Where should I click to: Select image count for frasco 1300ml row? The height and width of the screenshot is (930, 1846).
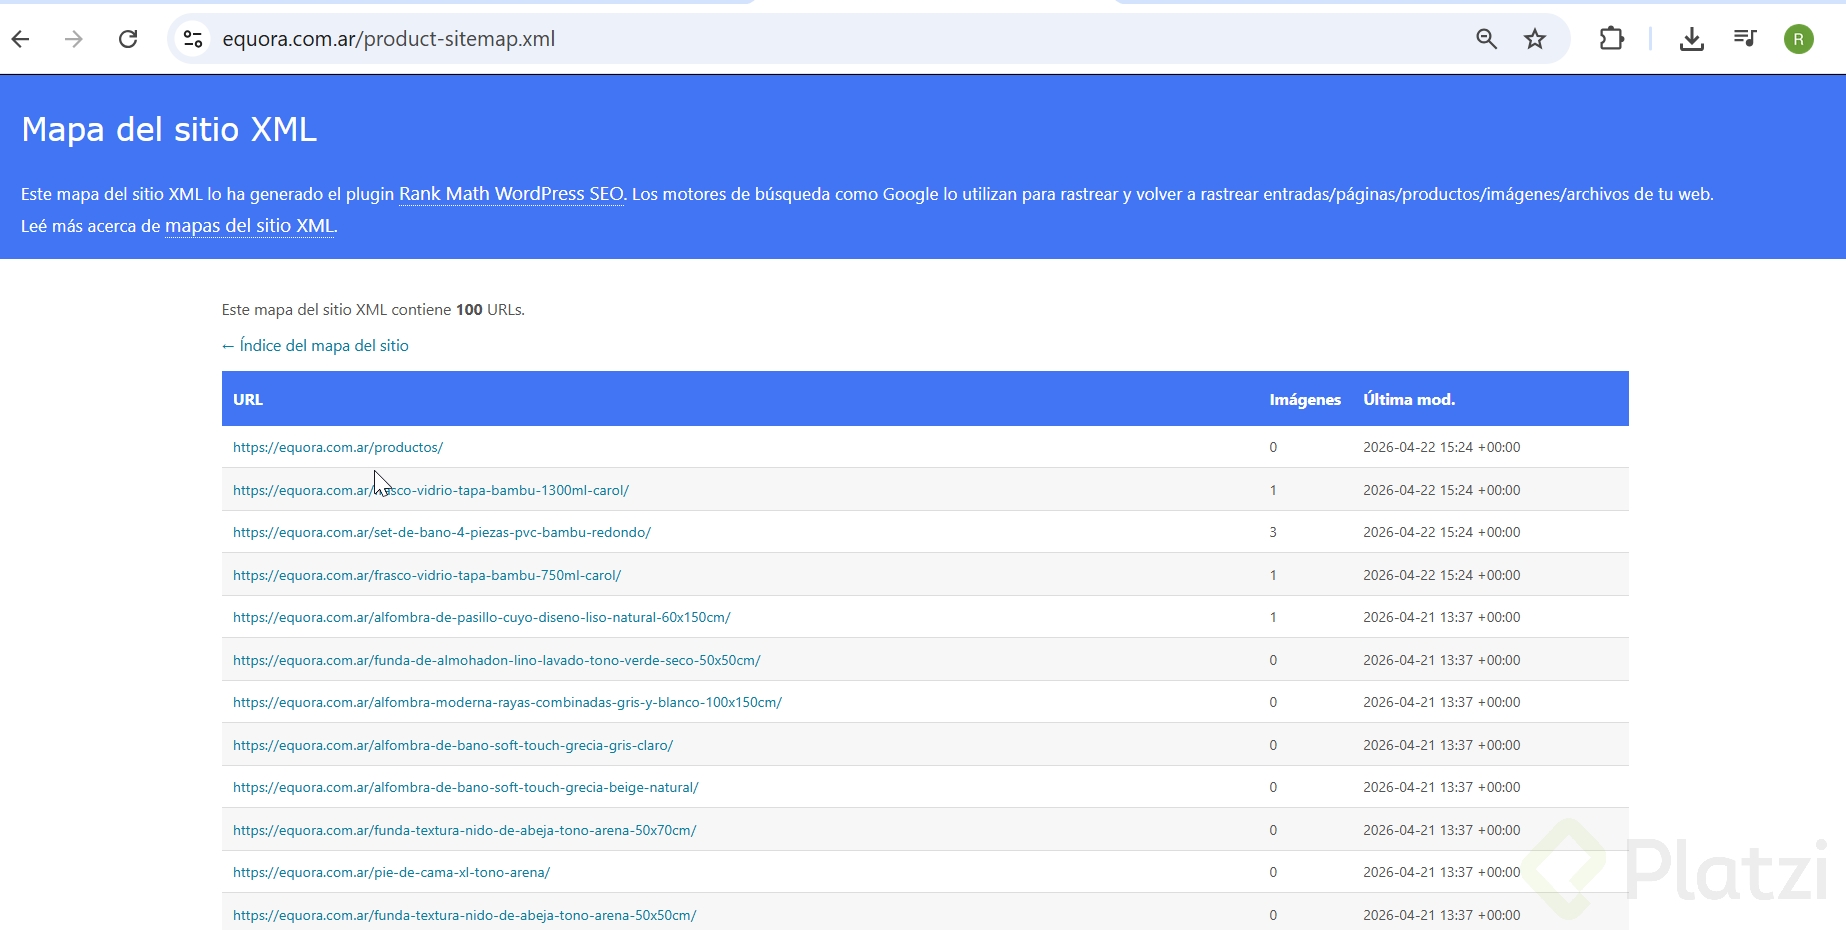pyautogui.click(x=1273, y=490)
